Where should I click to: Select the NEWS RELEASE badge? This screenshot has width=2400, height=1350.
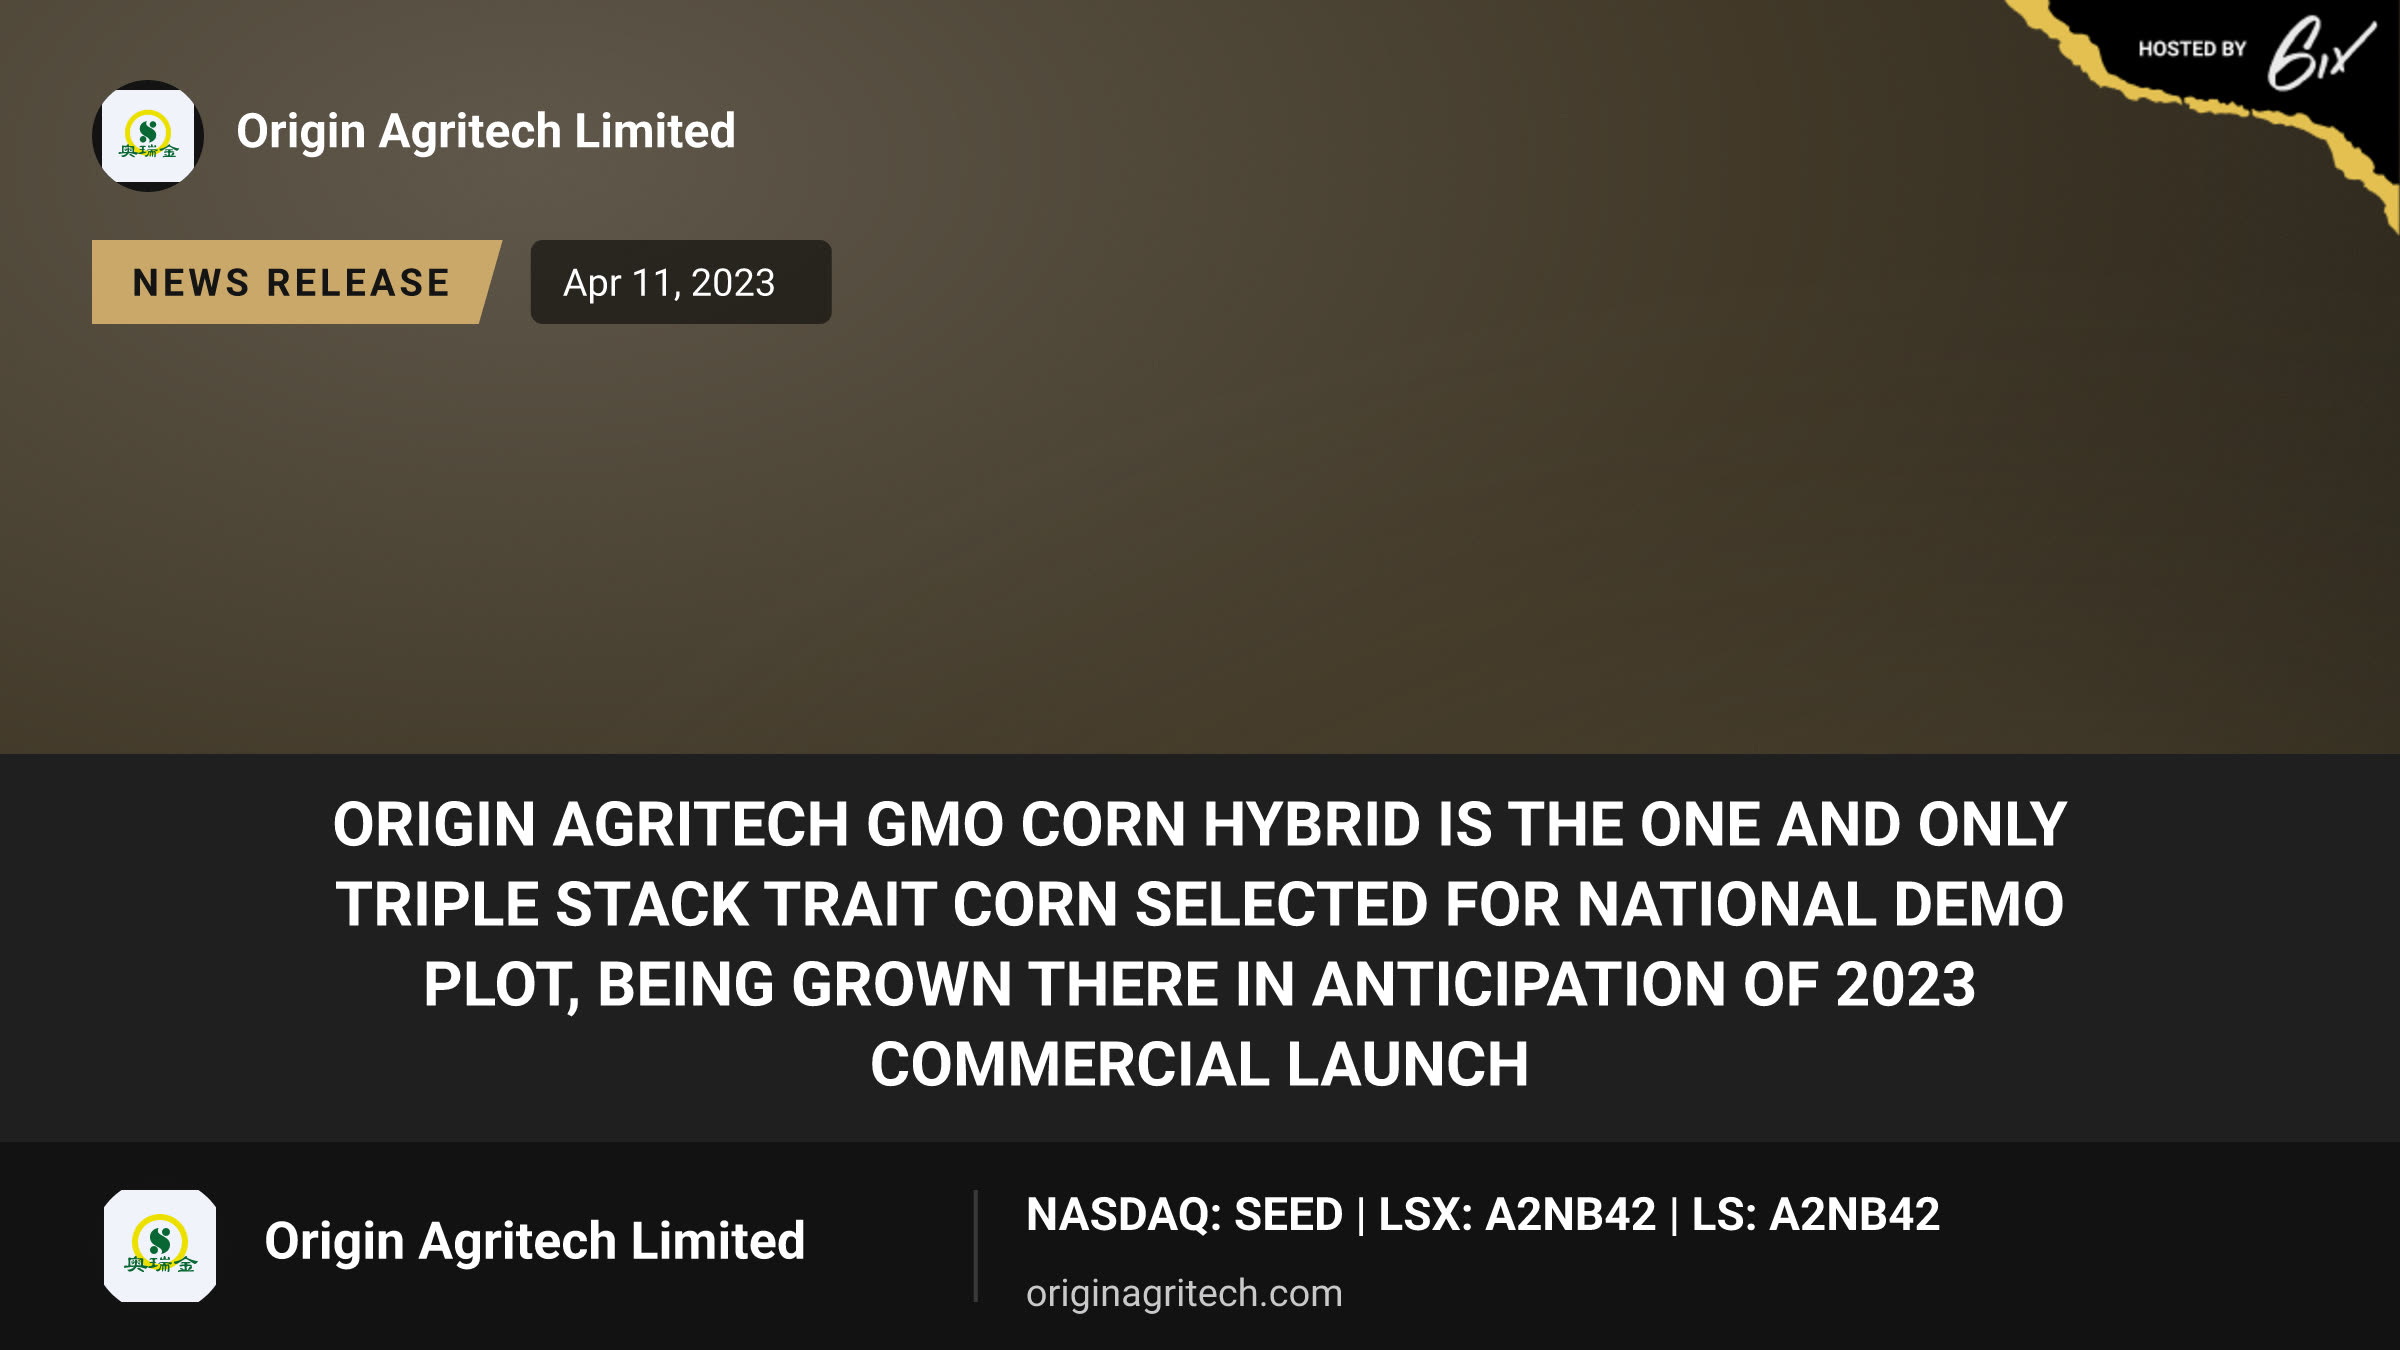pos(296,282)
